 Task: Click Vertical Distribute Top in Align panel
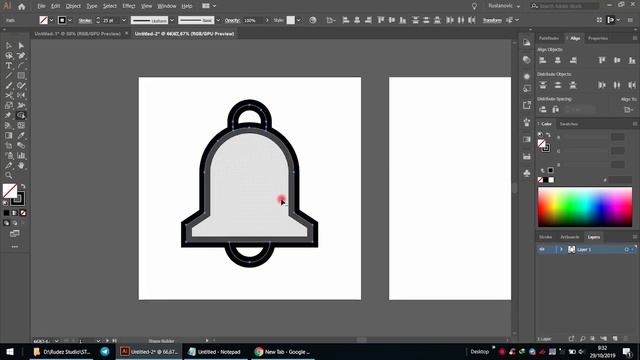[x=542, y=85]
